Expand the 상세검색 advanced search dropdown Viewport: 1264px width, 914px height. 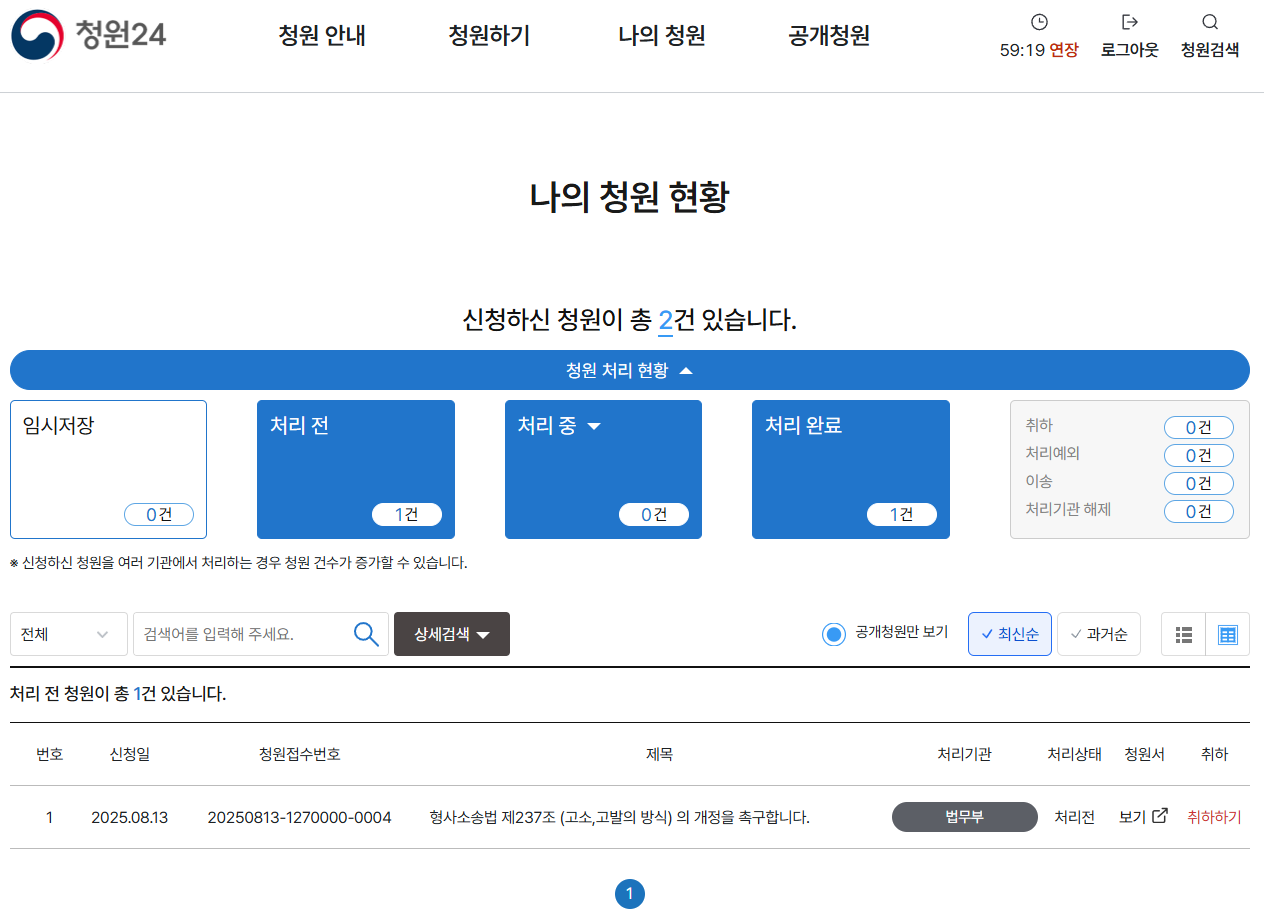pos(451,633)
